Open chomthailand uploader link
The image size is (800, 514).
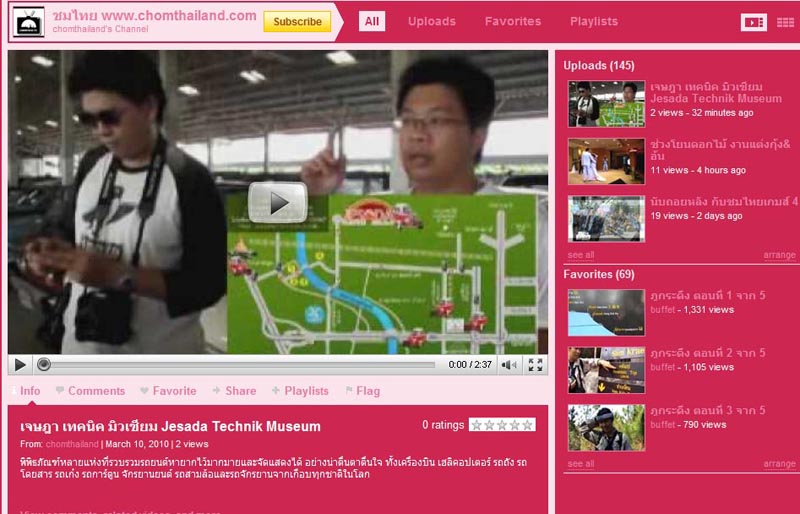(72, 444)
